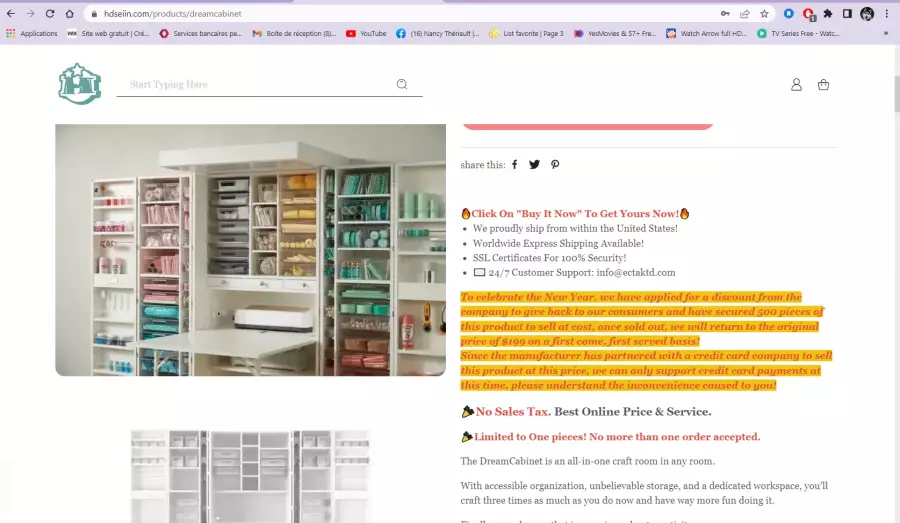Share on Facebook
Viewport: 900px width, 523px height.
515,165
